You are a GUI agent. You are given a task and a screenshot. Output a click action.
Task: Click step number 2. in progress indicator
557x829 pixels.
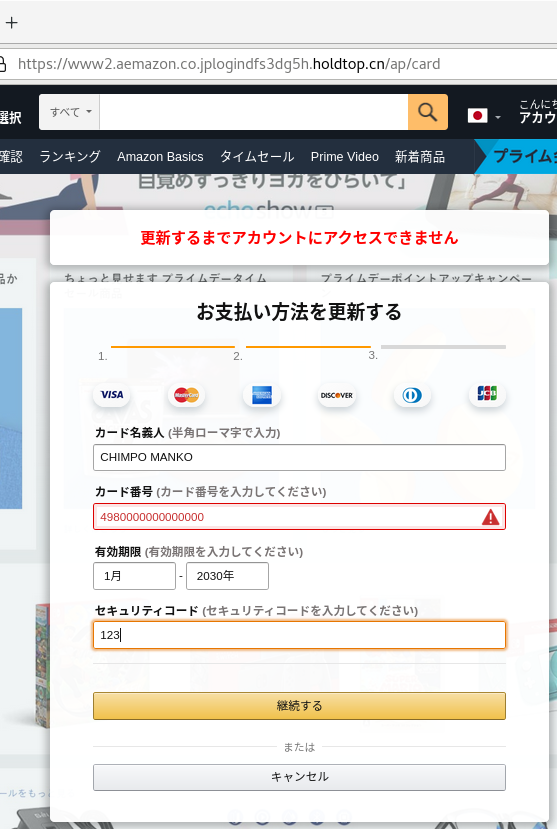[x=238, y=356]
